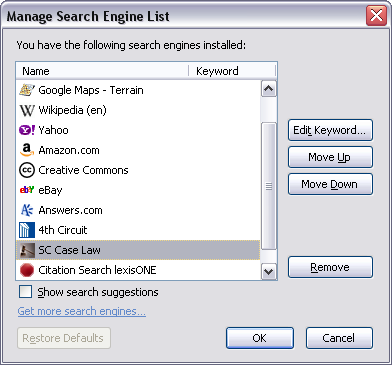Click the red Citation Search lexisONE icon

(27, 270)
